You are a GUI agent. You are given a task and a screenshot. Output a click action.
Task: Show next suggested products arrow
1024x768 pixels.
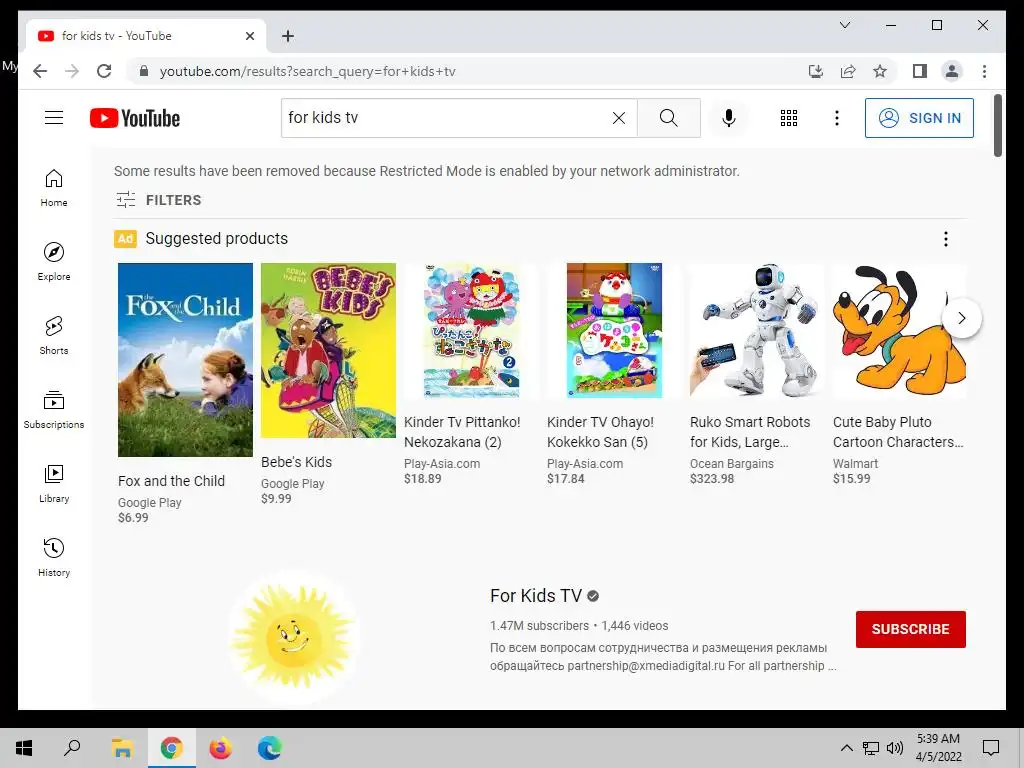(x=961, y=318)
